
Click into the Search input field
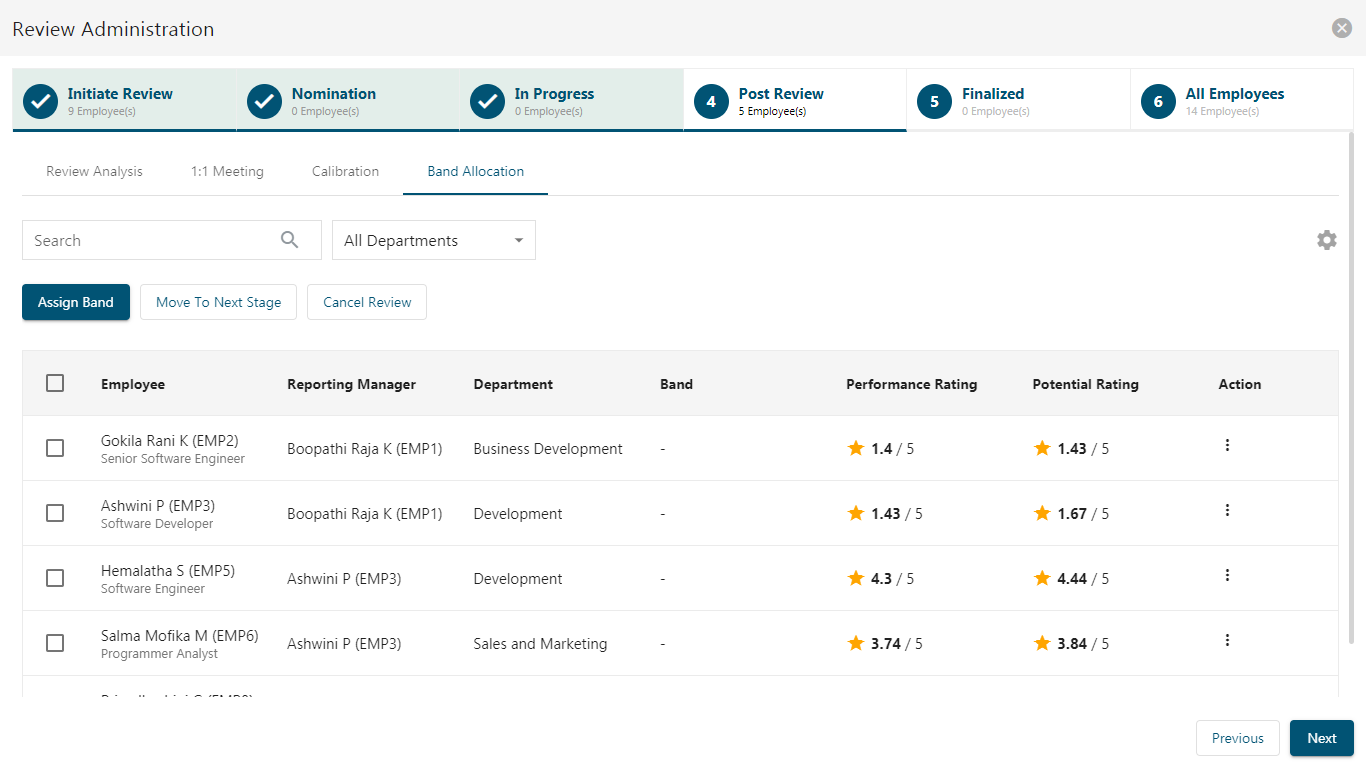(x=150, y=240)
